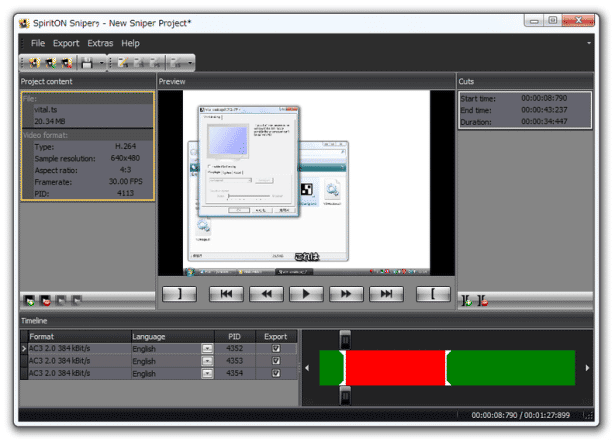Click the remove file icon with red badge
The width and height of the screenshot is (615, 442).
(x=45, y=301)
